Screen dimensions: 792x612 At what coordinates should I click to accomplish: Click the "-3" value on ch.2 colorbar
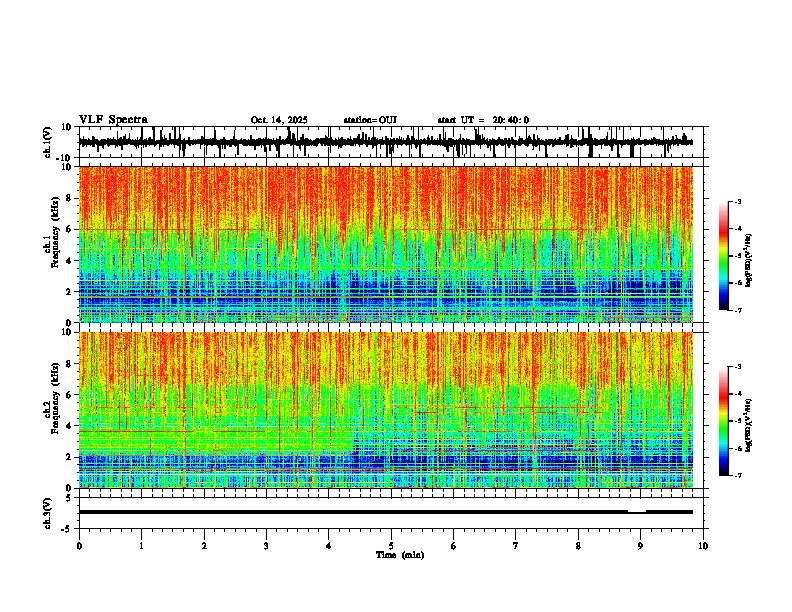(738, 367)
